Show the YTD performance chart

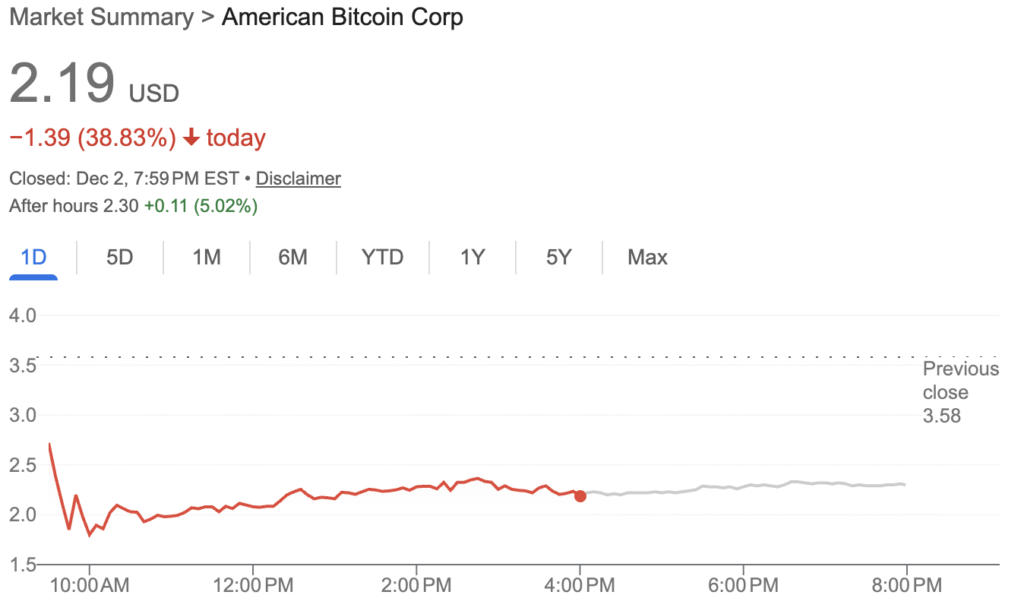pos(382,257)
